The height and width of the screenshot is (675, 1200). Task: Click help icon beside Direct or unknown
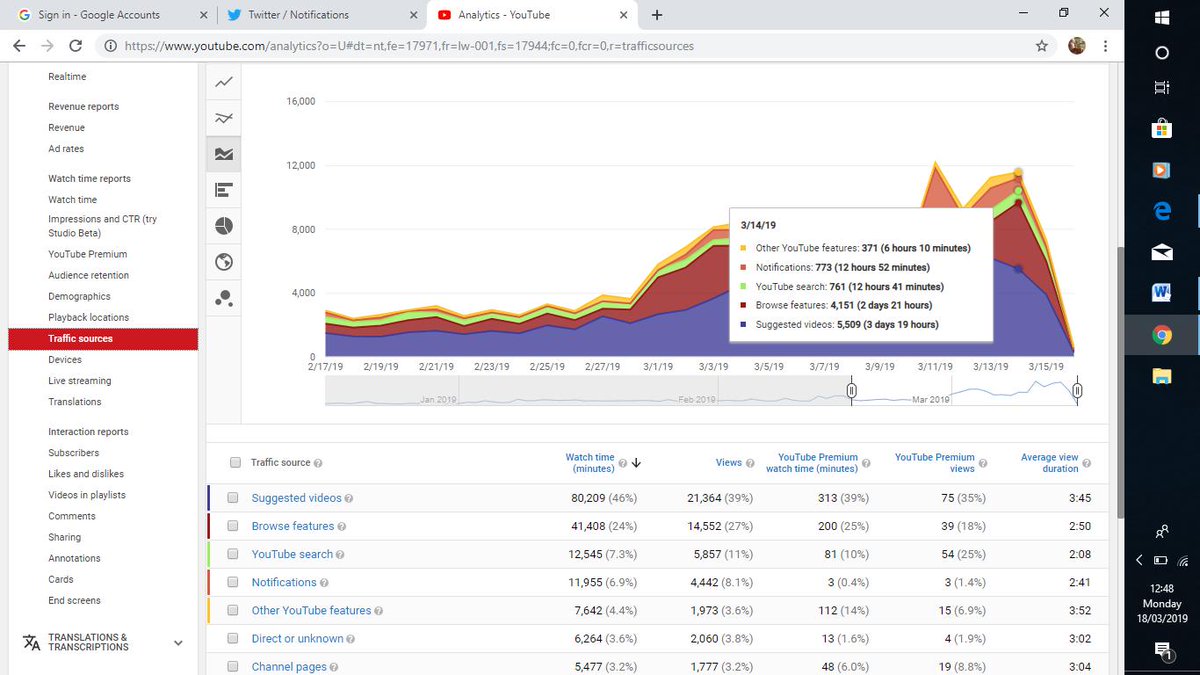(351, 639)
